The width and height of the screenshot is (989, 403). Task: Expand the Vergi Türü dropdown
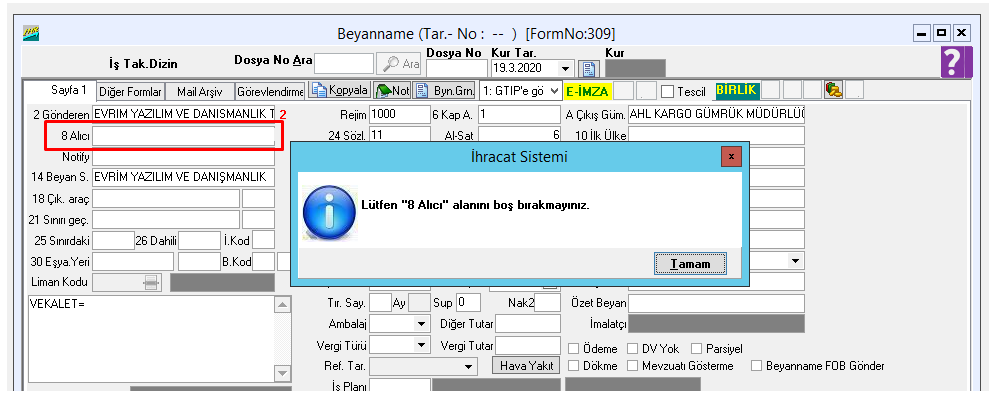coord(419,345)
